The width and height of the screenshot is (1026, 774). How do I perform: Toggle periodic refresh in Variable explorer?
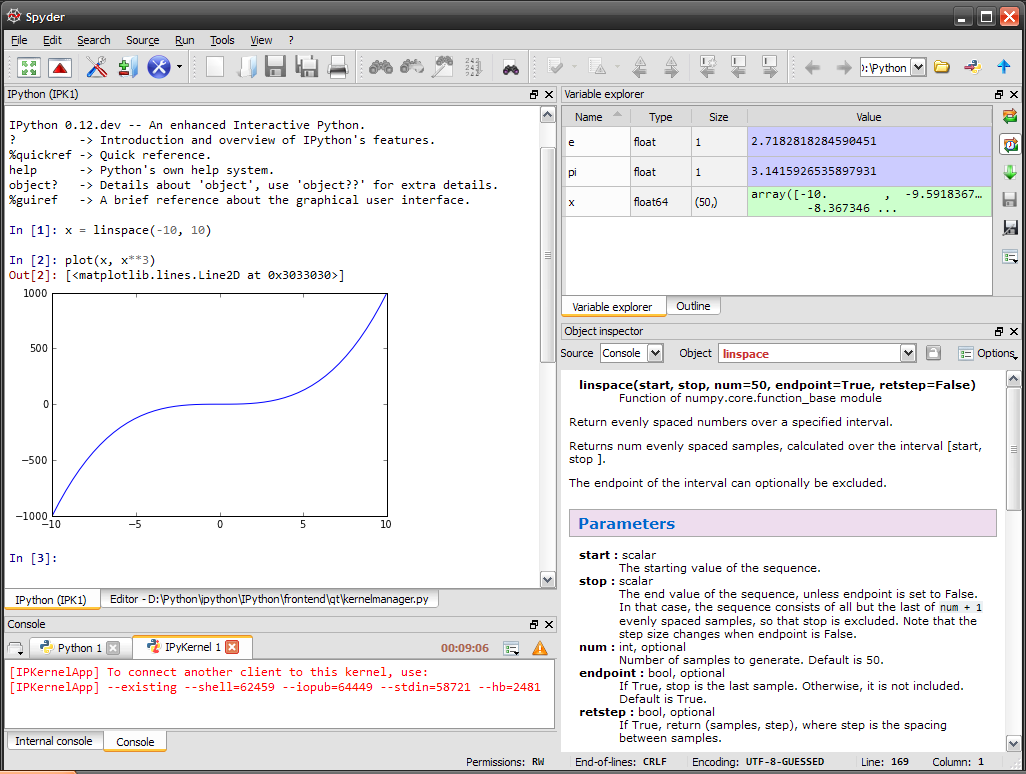click(1010, 144)
